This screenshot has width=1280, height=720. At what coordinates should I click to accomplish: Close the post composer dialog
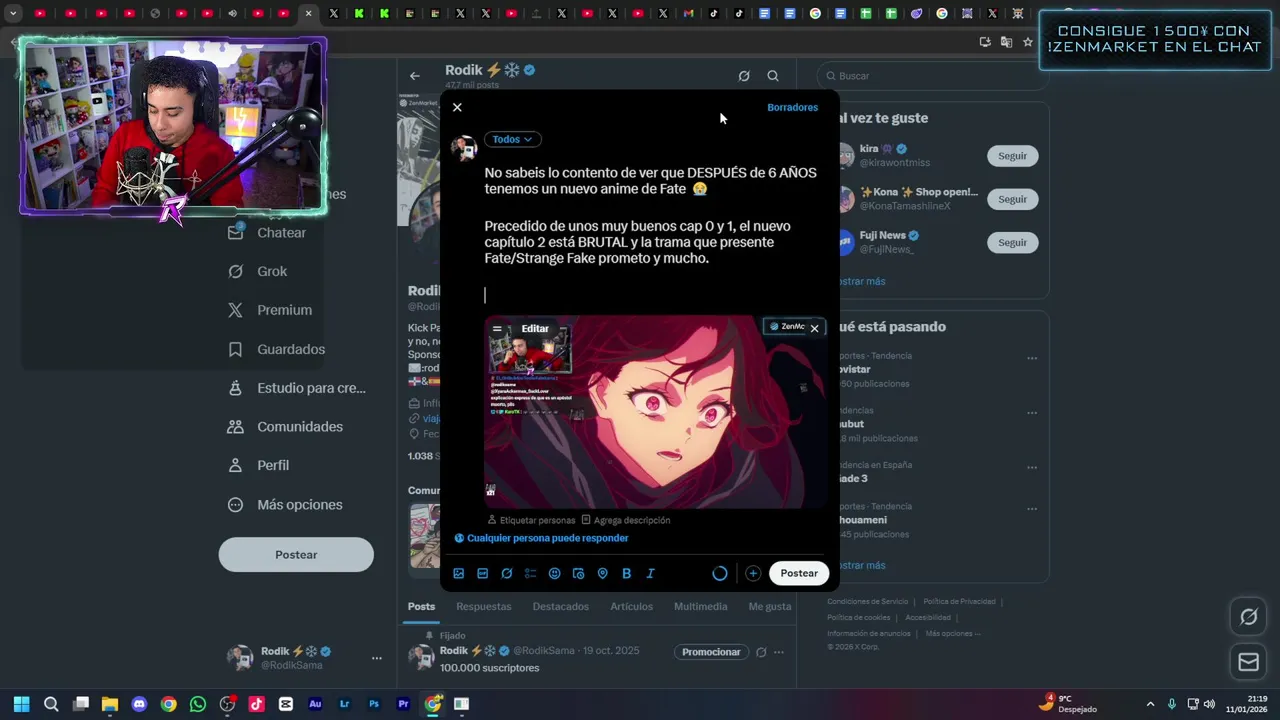point(457,107)
